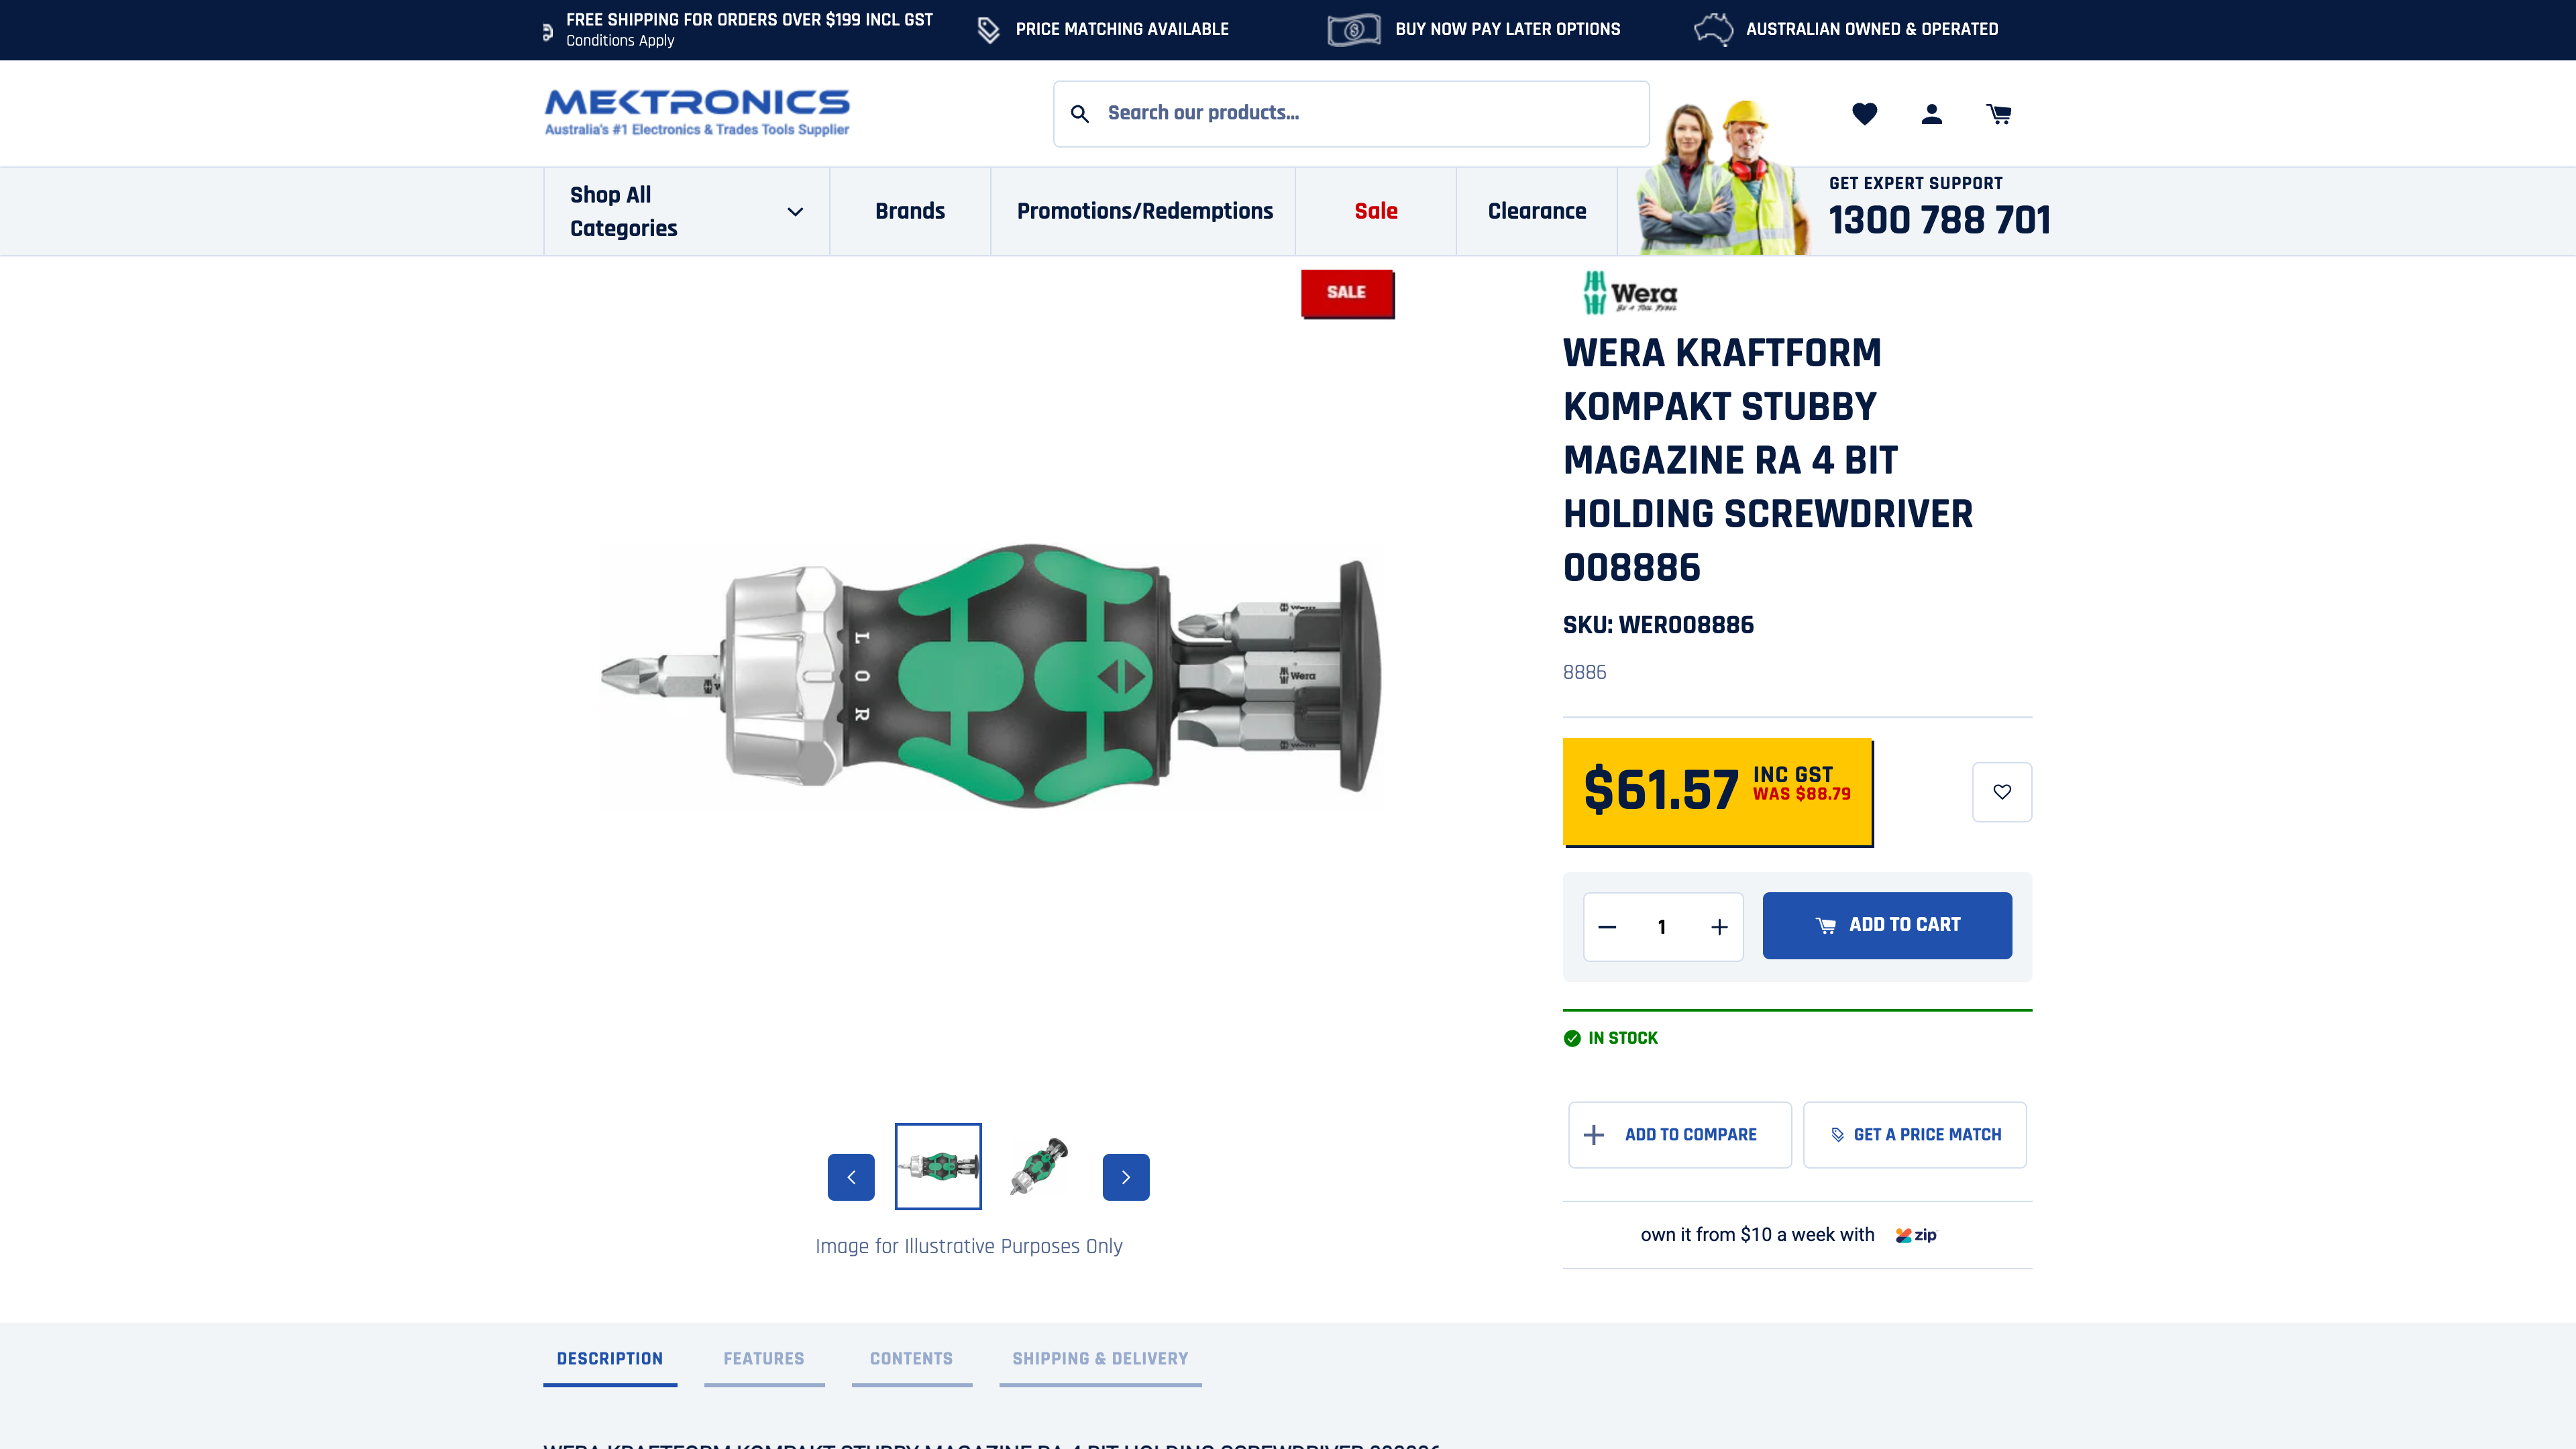Show previous product image arrow
The height and width of the screenshot is (1449, 2576).
click(x=851, y=1177)
